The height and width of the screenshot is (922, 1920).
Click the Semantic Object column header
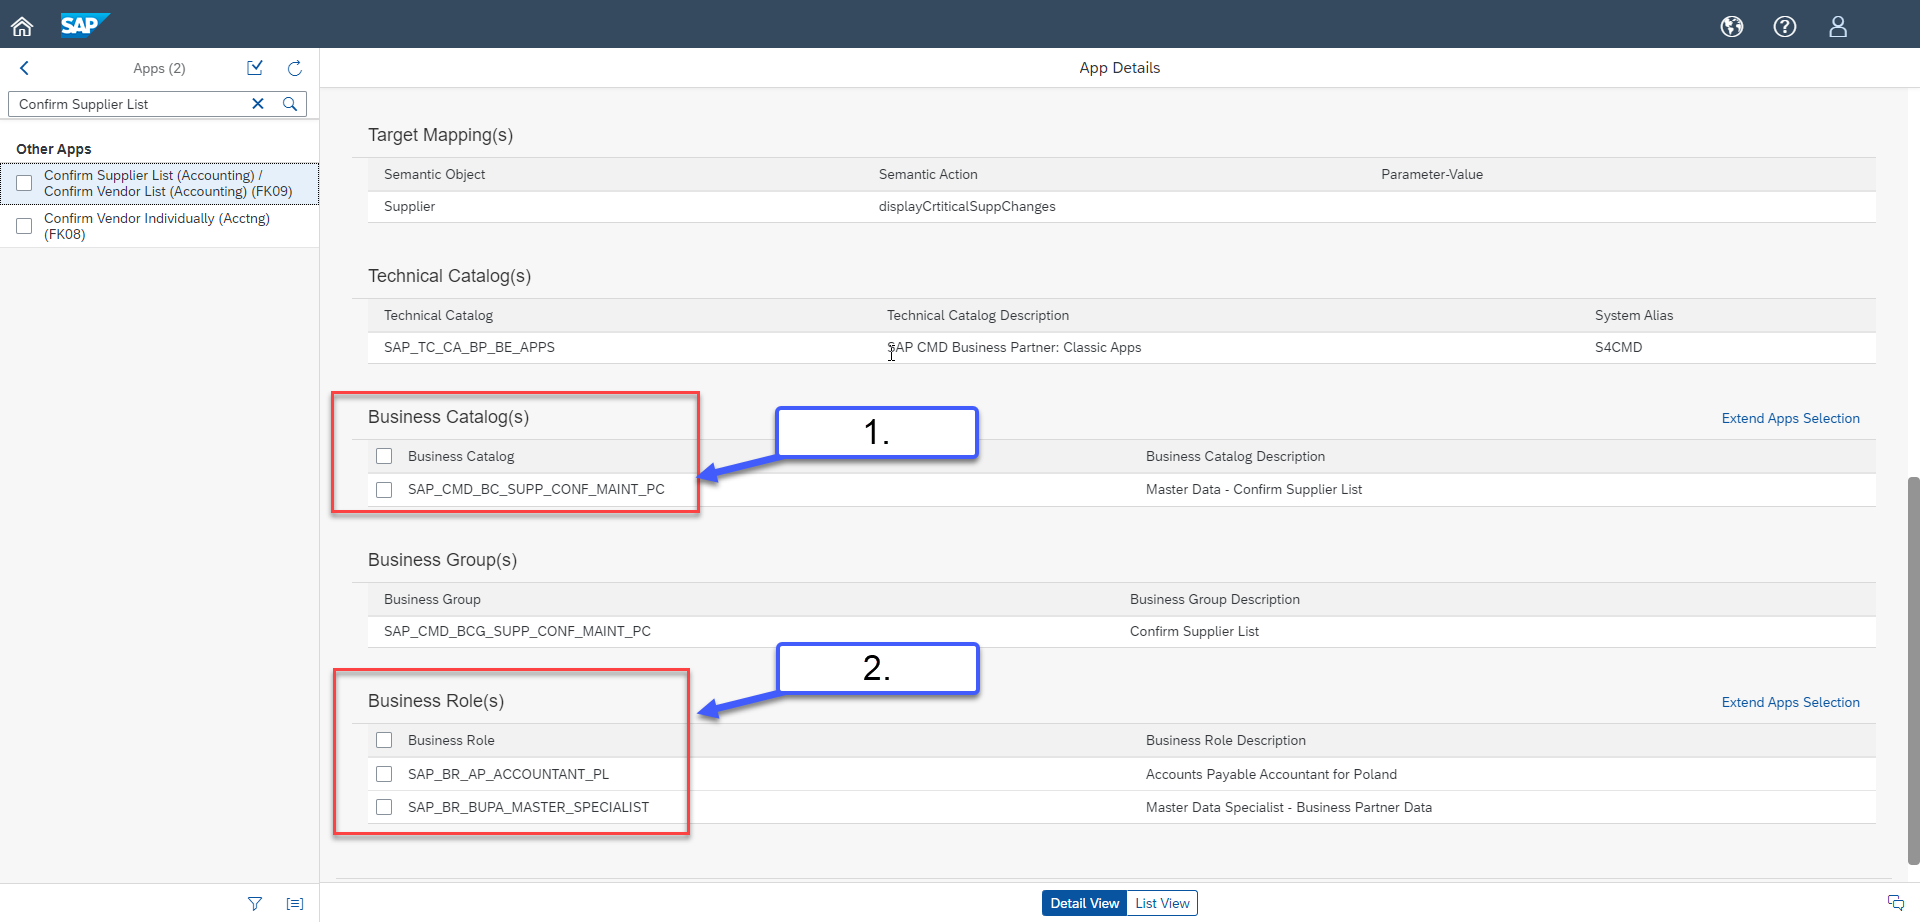(434, 174)
